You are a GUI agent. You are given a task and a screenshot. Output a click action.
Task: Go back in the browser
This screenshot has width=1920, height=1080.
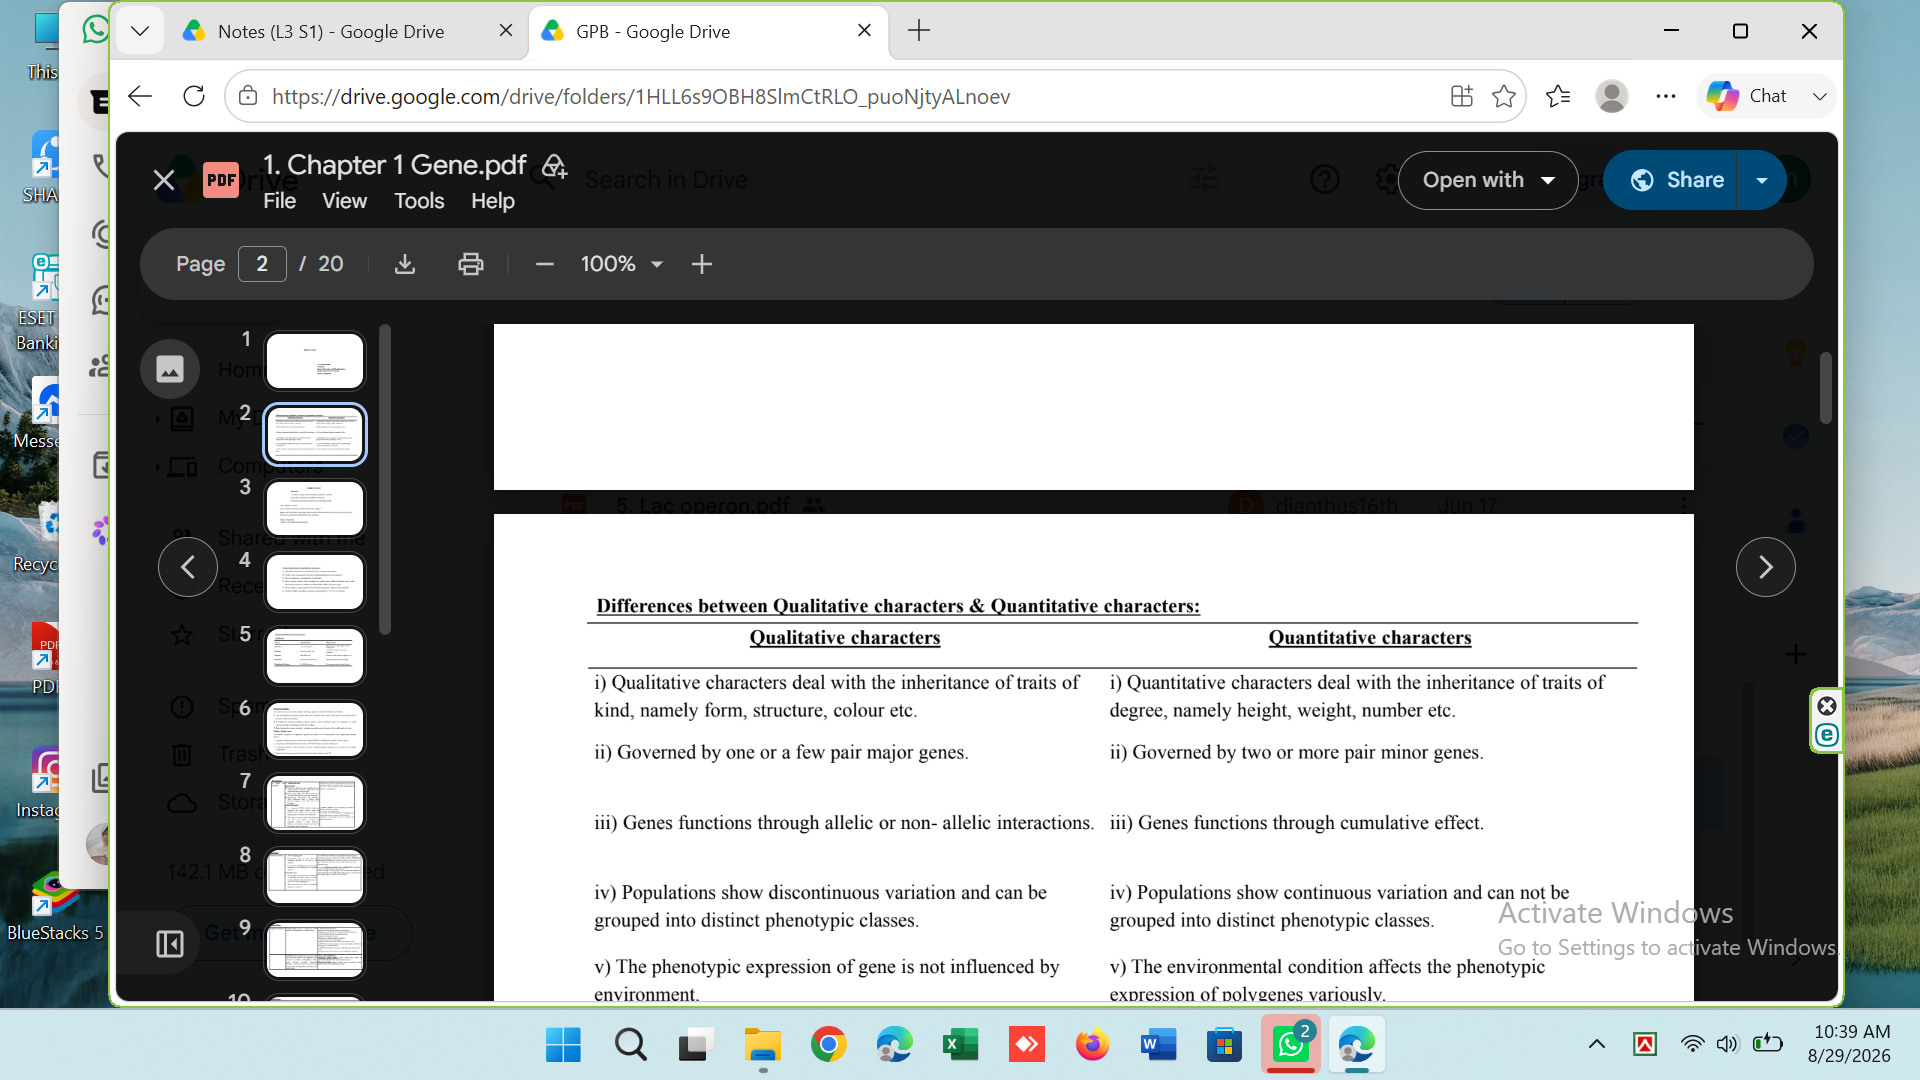[x=140, y=96]
